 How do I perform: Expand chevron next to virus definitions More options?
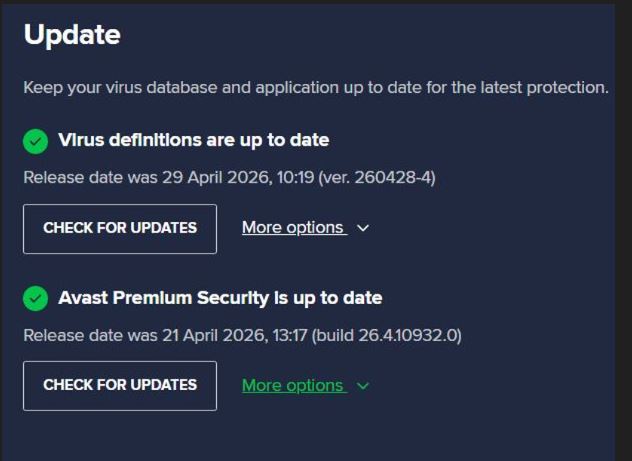tap(363, 228)
